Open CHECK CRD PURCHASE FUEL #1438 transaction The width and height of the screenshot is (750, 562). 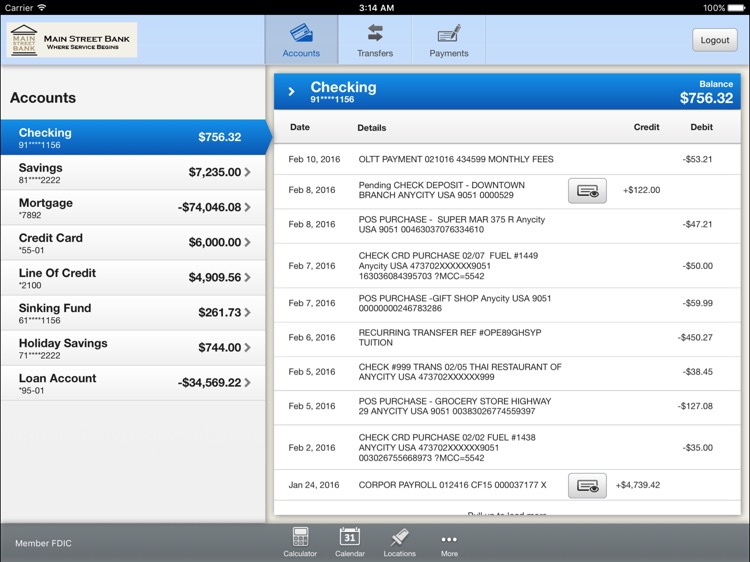507,448
